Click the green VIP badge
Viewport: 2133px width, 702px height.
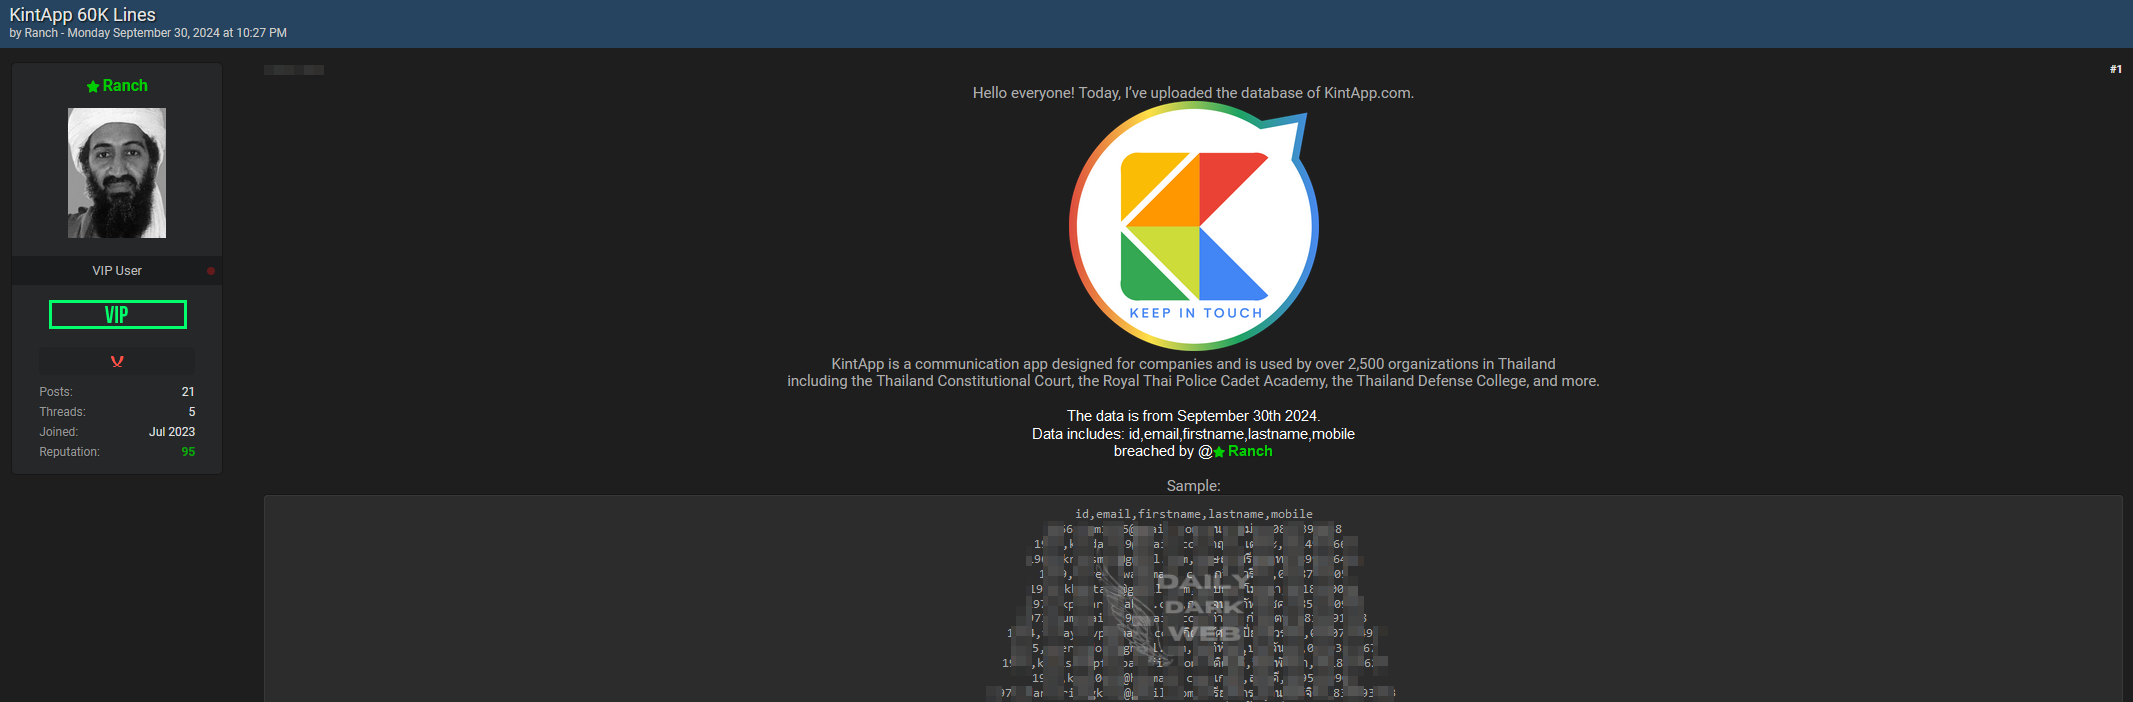[x=118, y=314]
